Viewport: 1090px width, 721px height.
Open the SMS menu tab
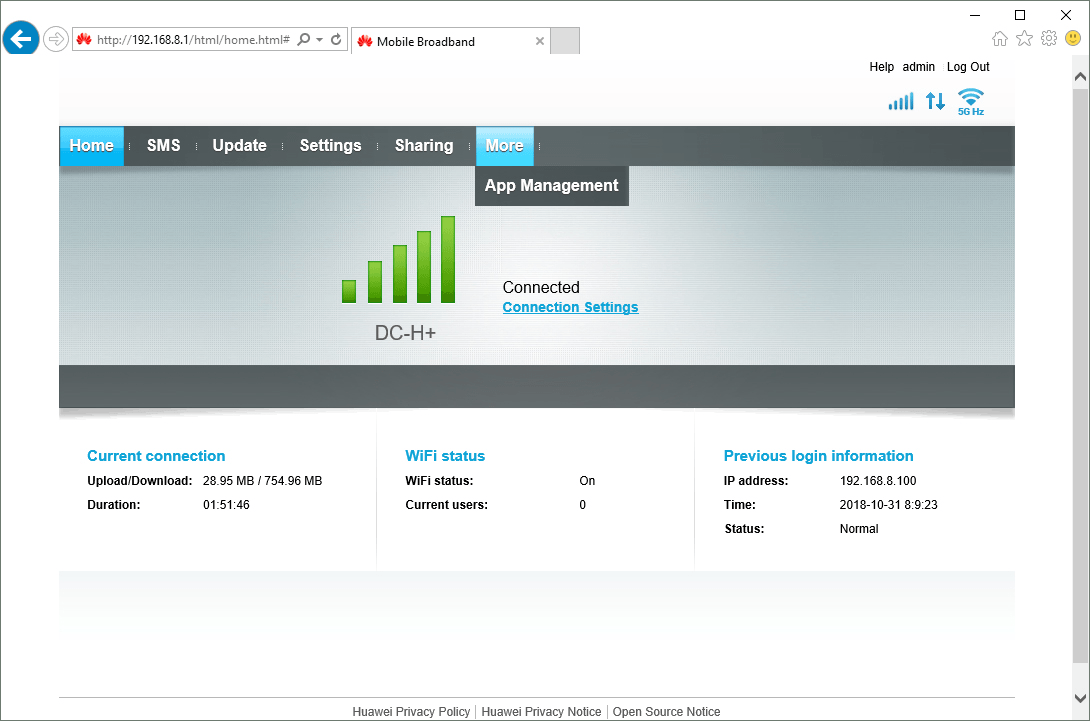click(x=163, y=145)
